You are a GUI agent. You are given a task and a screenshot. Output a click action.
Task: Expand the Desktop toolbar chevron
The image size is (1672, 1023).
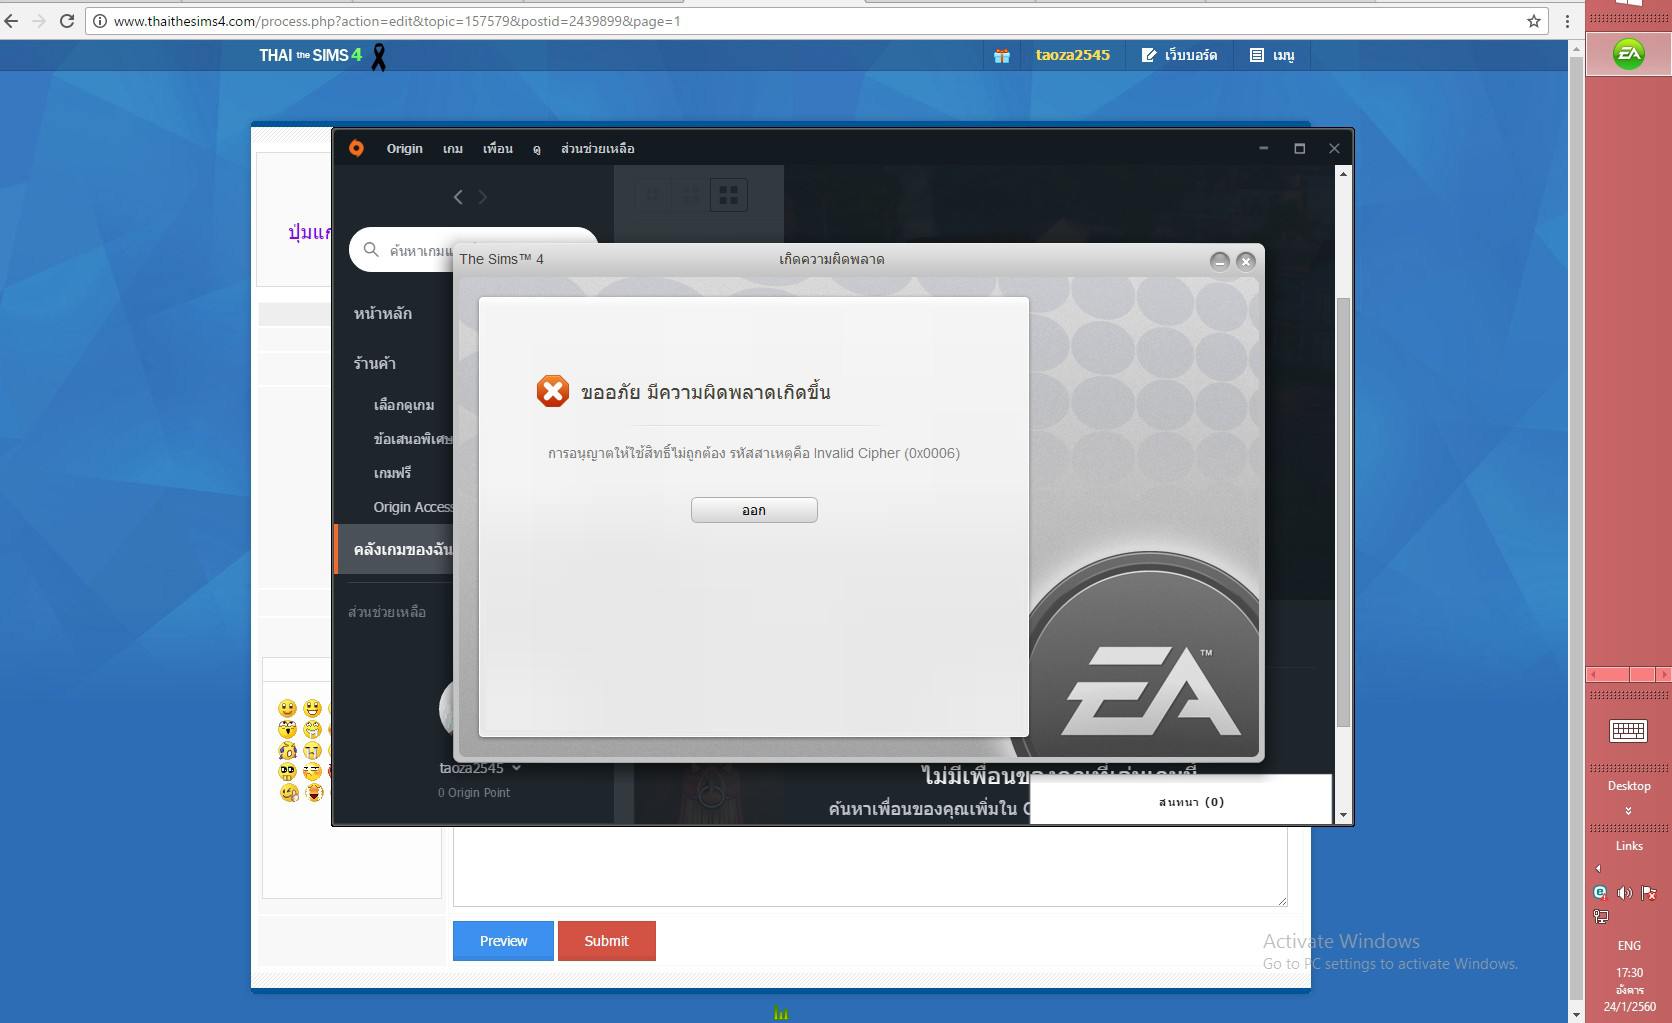tap(1629, 811)
